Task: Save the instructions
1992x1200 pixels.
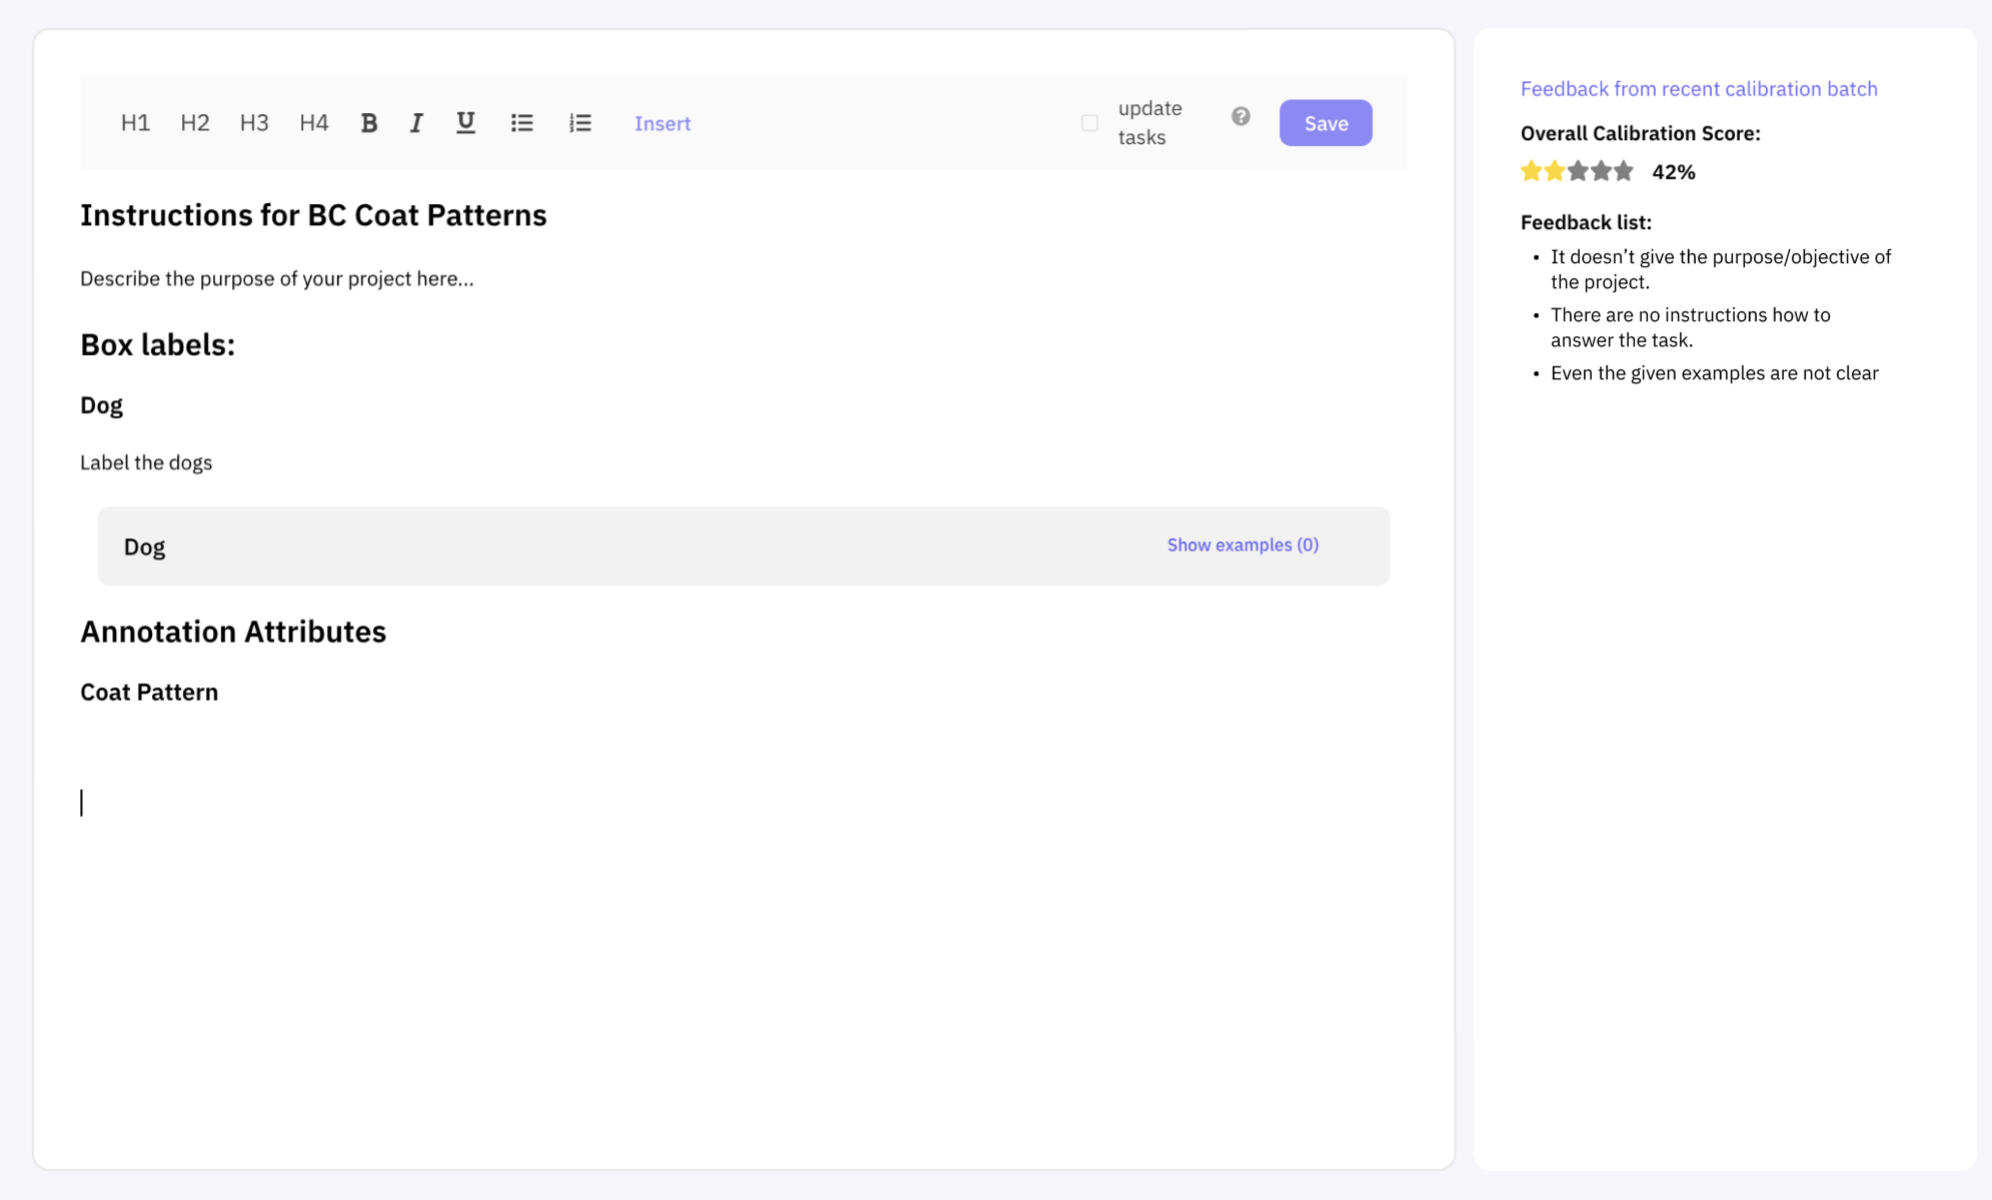Action: [1325, 123]
